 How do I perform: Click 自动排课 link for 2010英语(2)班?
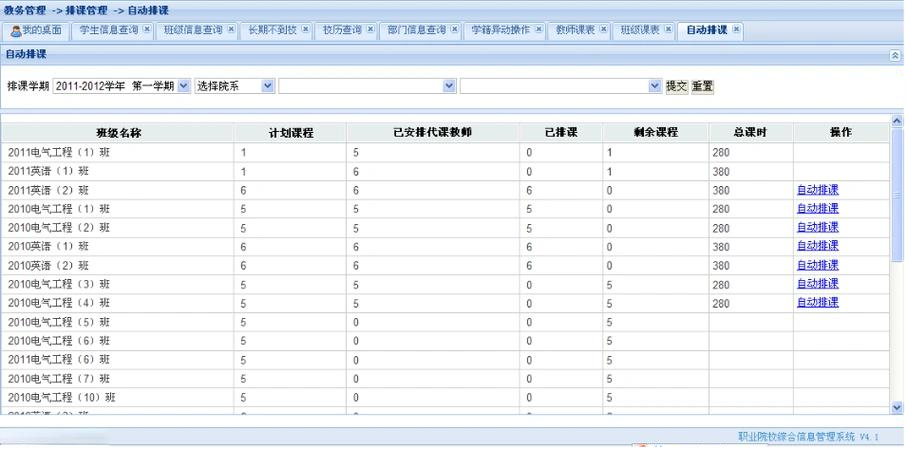coord(817,265)
